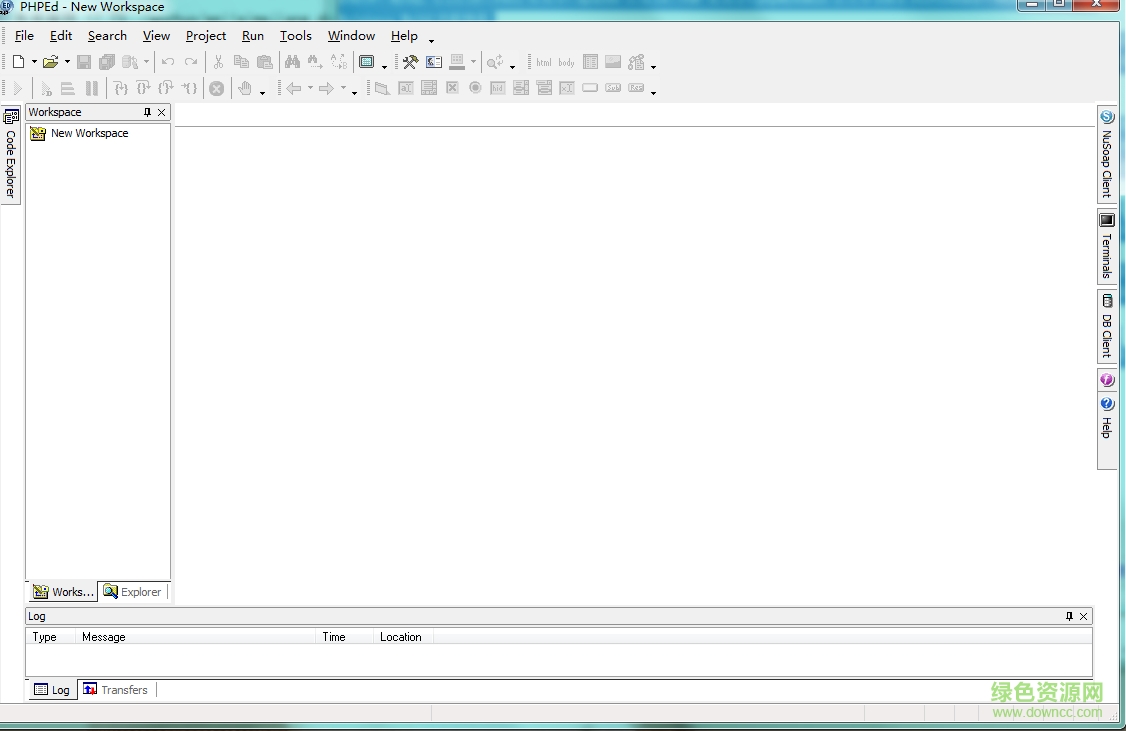Viewport: 1126px width, 731px height.
Task: Open the dropdown arrow beside the New icon
Action: (32, 61)
